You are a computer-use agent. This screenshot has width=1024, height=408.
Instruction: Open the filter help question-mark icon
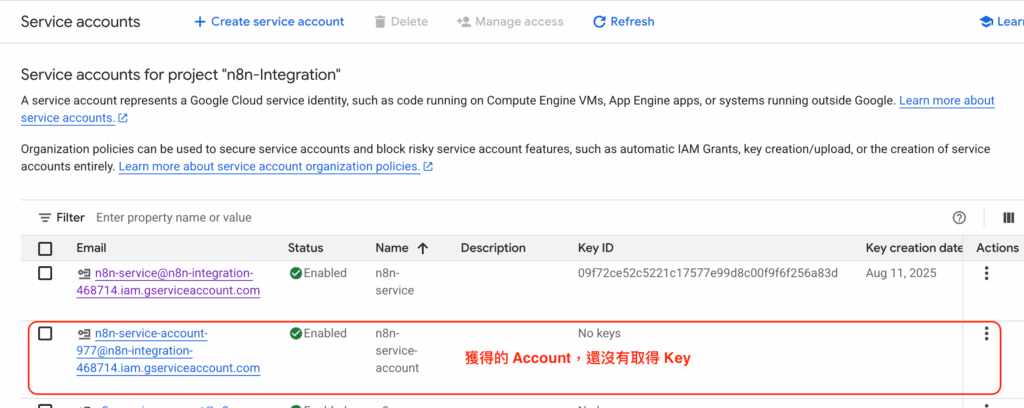(959, 217)
